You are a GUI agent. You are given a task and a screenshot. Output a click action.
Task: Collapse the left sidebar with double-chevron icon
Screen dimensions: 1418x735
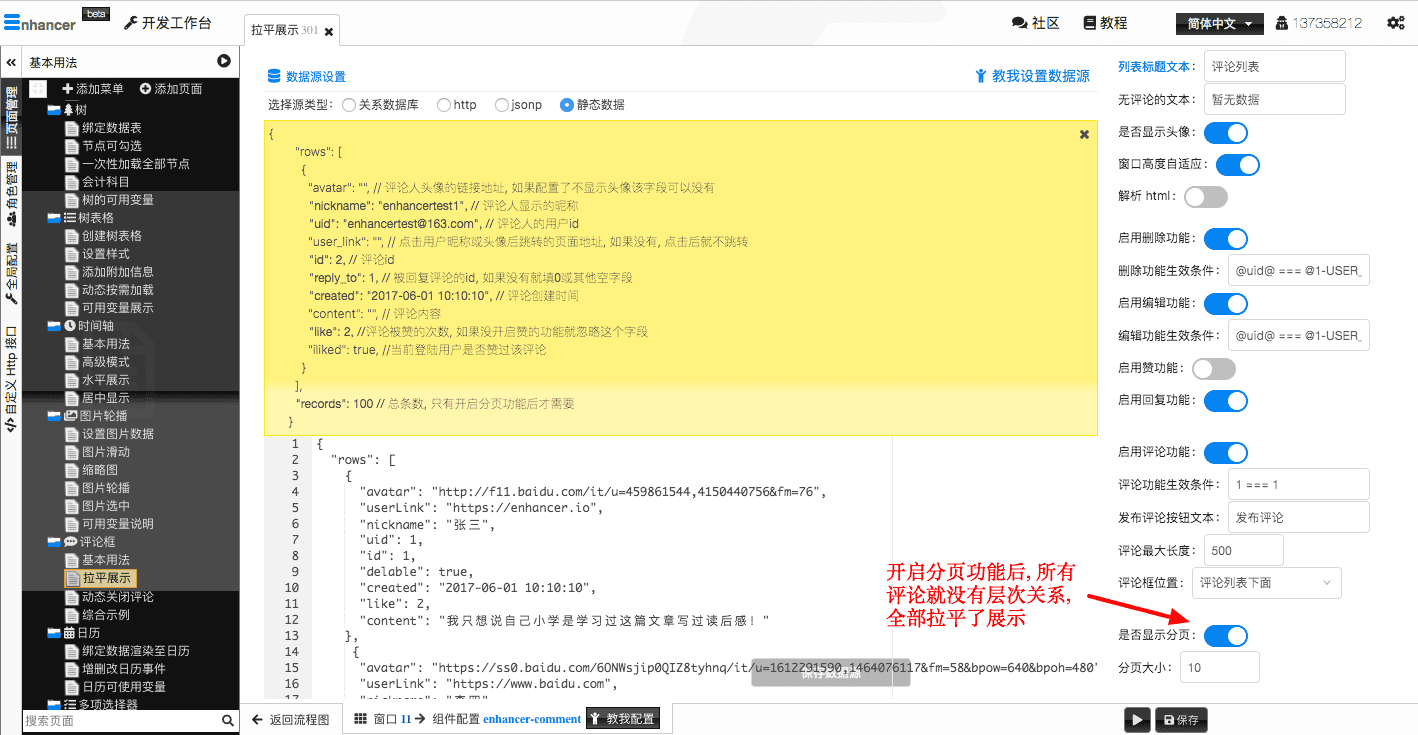[x=11, y=62]
